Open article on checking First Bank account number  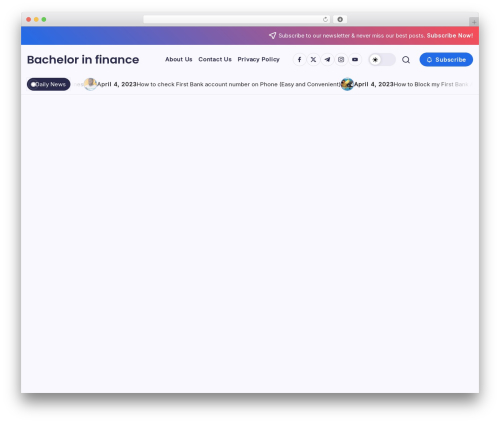(238, 84)
